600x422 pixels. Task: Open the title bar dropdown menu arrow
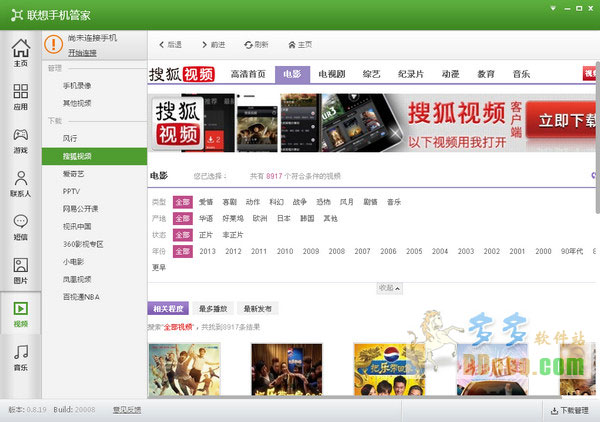point(553,8)
